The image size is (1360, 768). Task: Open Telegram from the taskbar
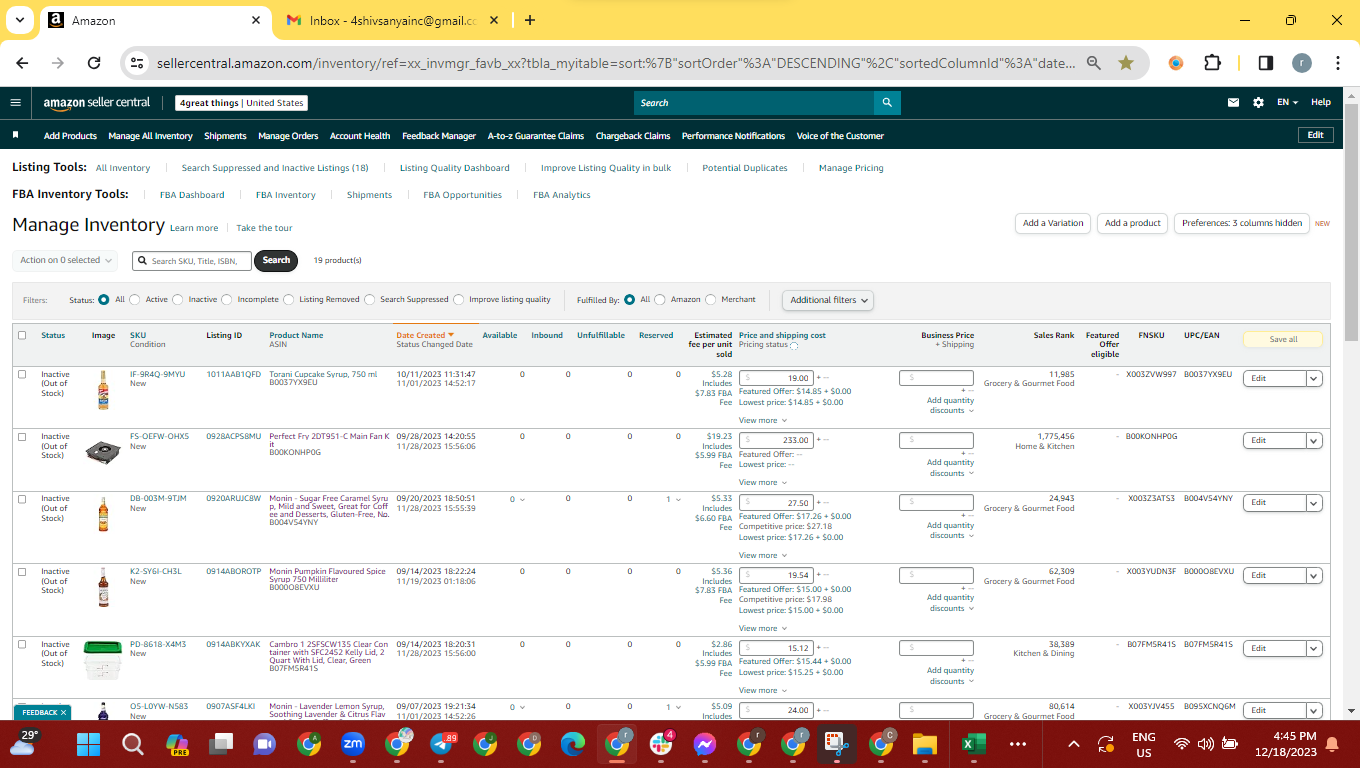[441, 744]
